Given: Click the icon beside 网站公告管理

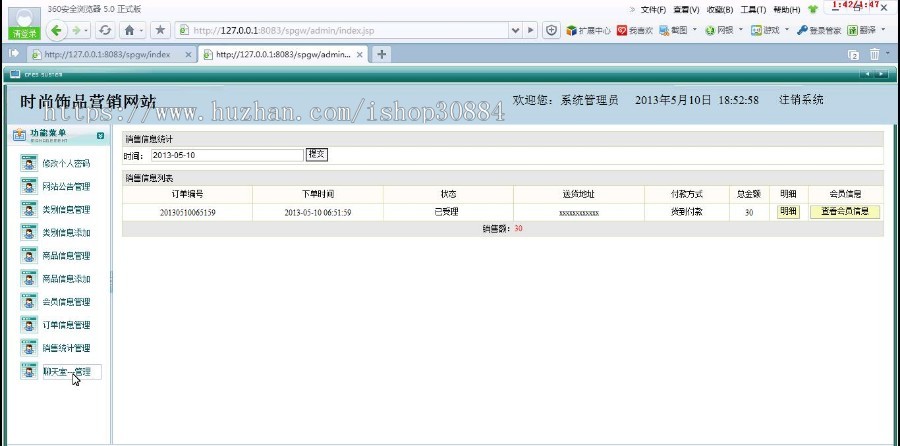Looking at the screenshot, I should coord(29,186).
